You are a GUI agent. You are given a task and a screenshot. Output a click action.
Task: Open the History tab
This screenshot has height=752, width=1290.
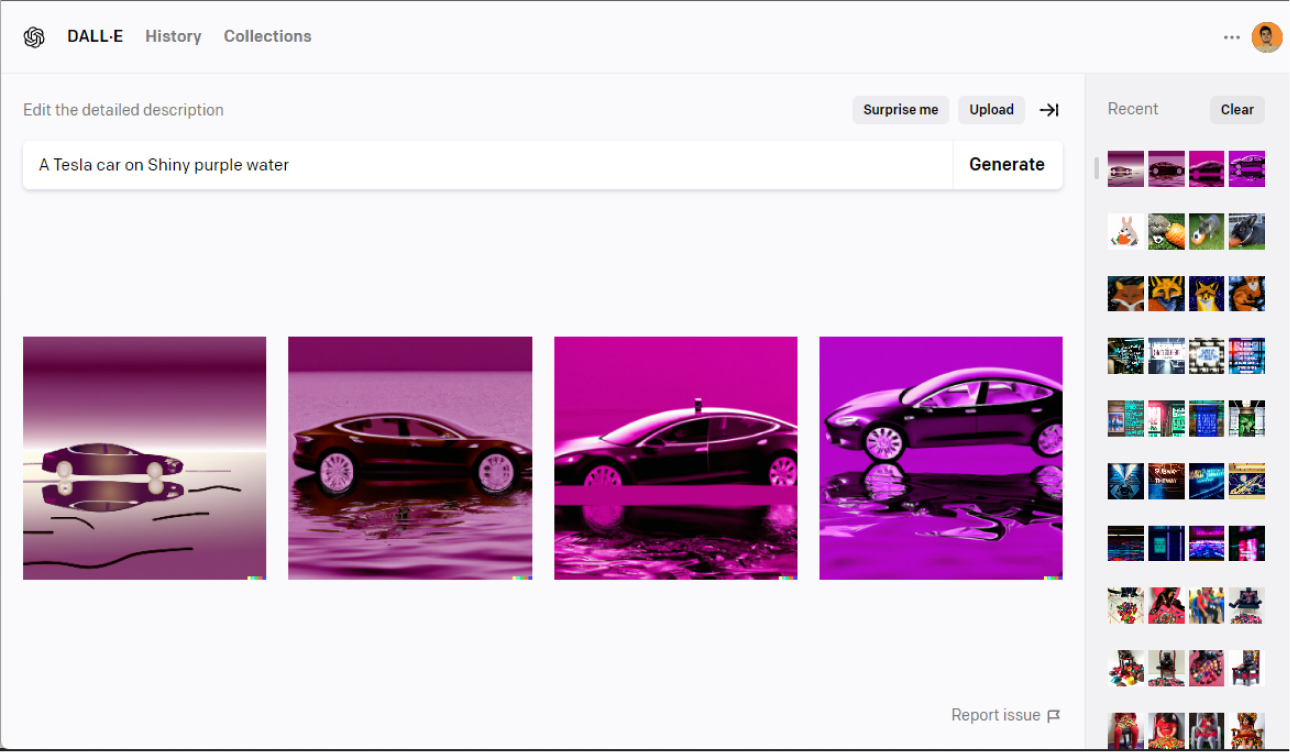[x=173, y=36]
